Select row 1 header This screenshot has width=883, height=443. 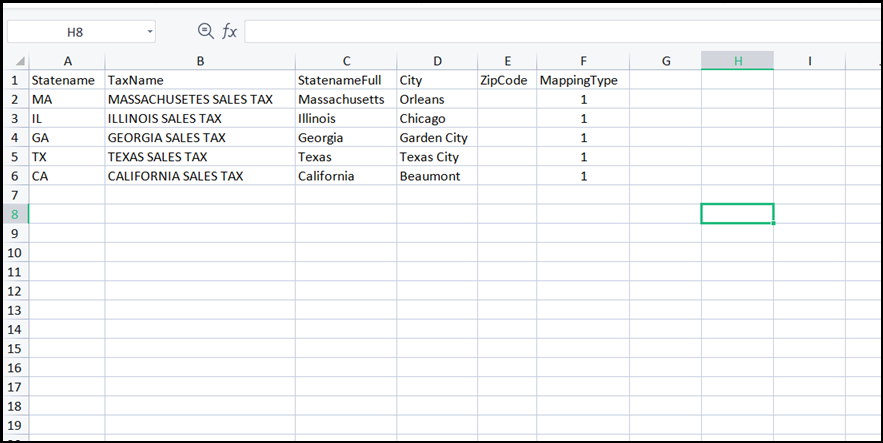coord(15,80)
